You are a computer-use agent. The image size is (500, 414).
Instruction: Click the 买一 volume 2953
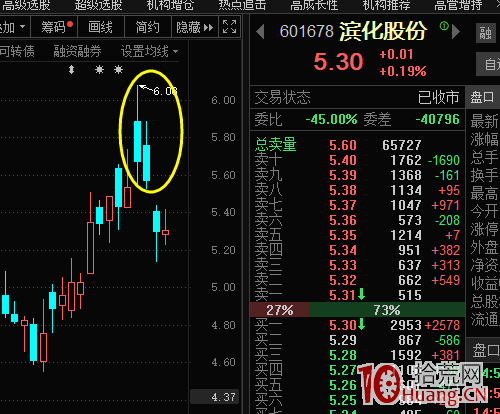click(x=406, y=325)
